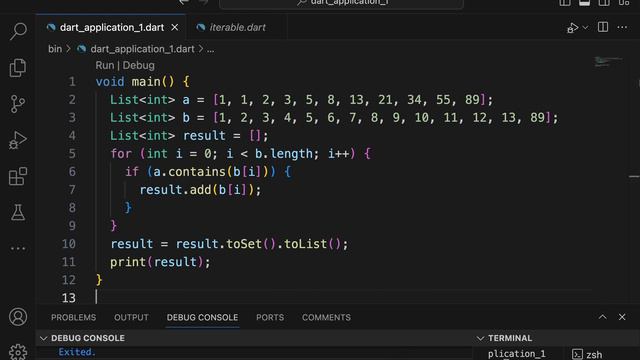Open the Explorer files view

(x=18, y=67)
